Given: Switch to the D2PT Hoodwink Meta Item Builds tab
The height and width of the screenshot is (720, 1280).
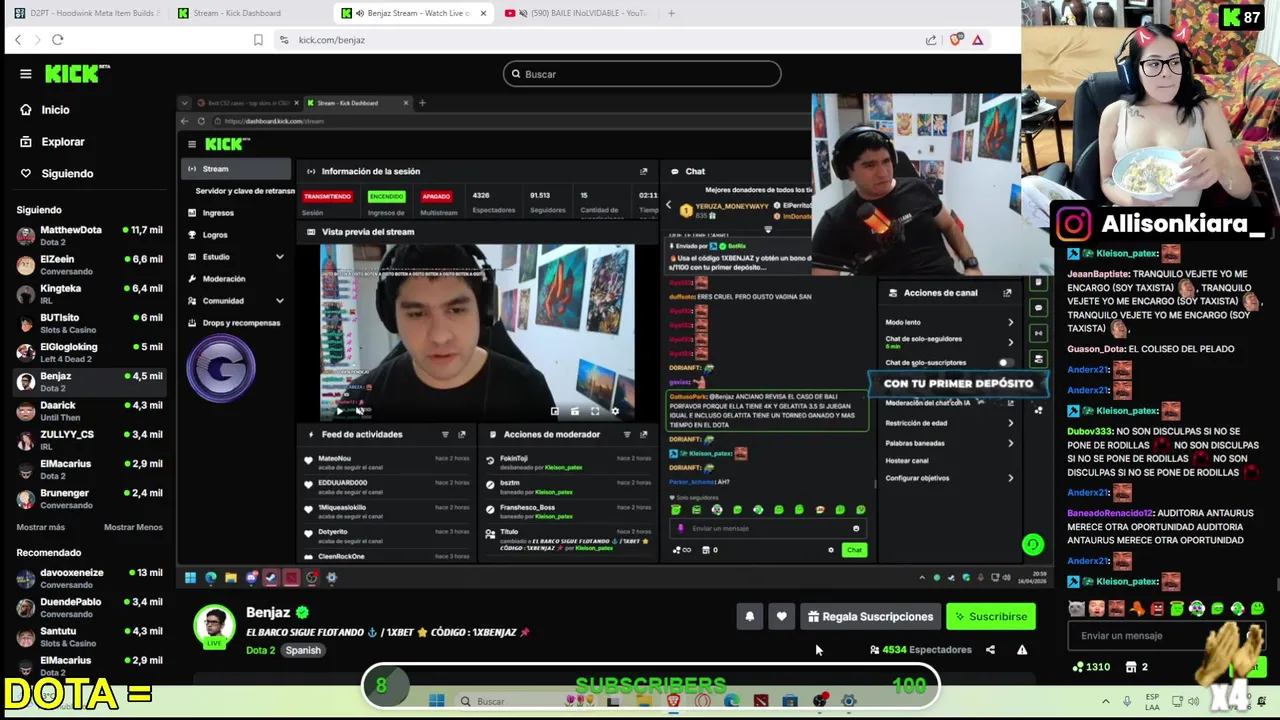Looking at the screenshot, I should coord(85,13).
